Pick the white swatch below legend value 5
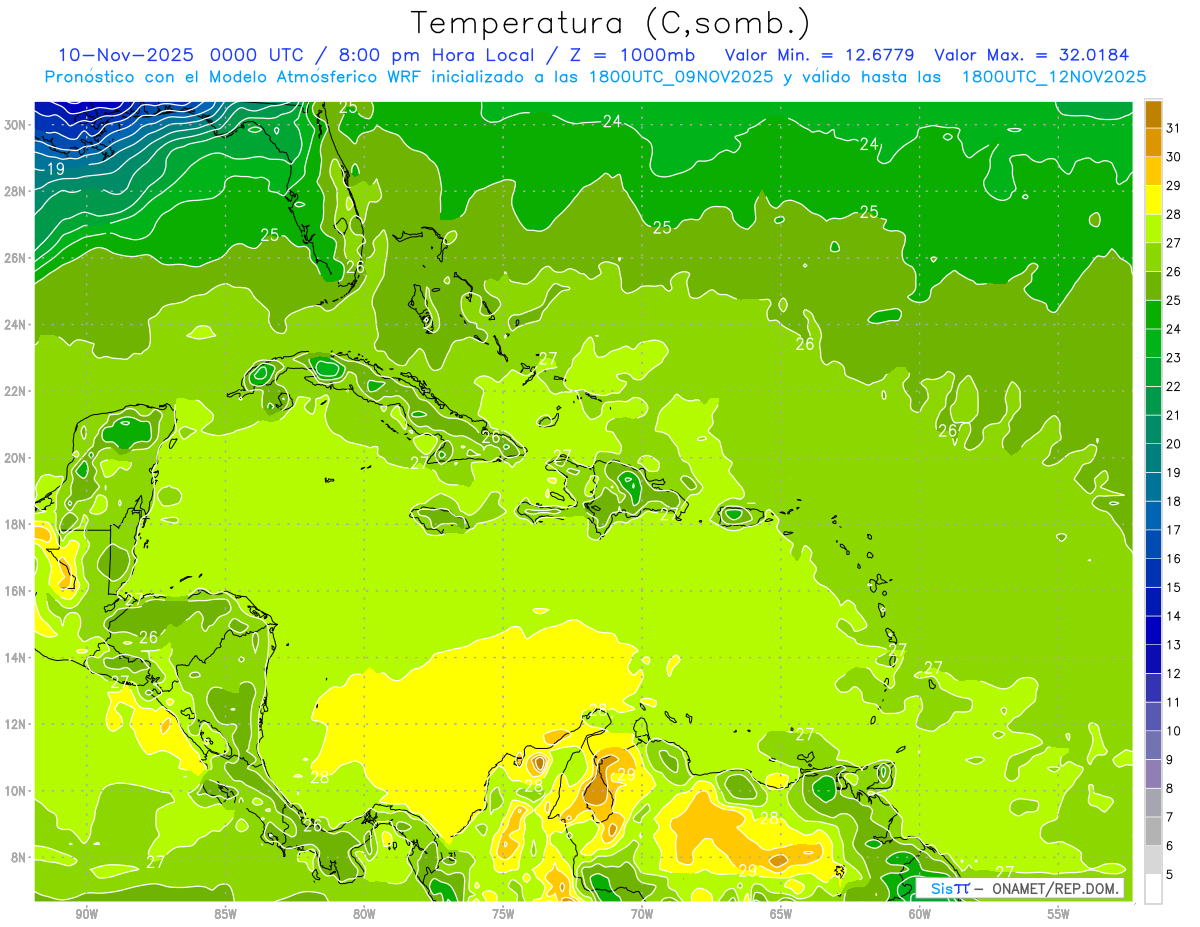The image size is (1200, 927). click(x=1153, y=889)
